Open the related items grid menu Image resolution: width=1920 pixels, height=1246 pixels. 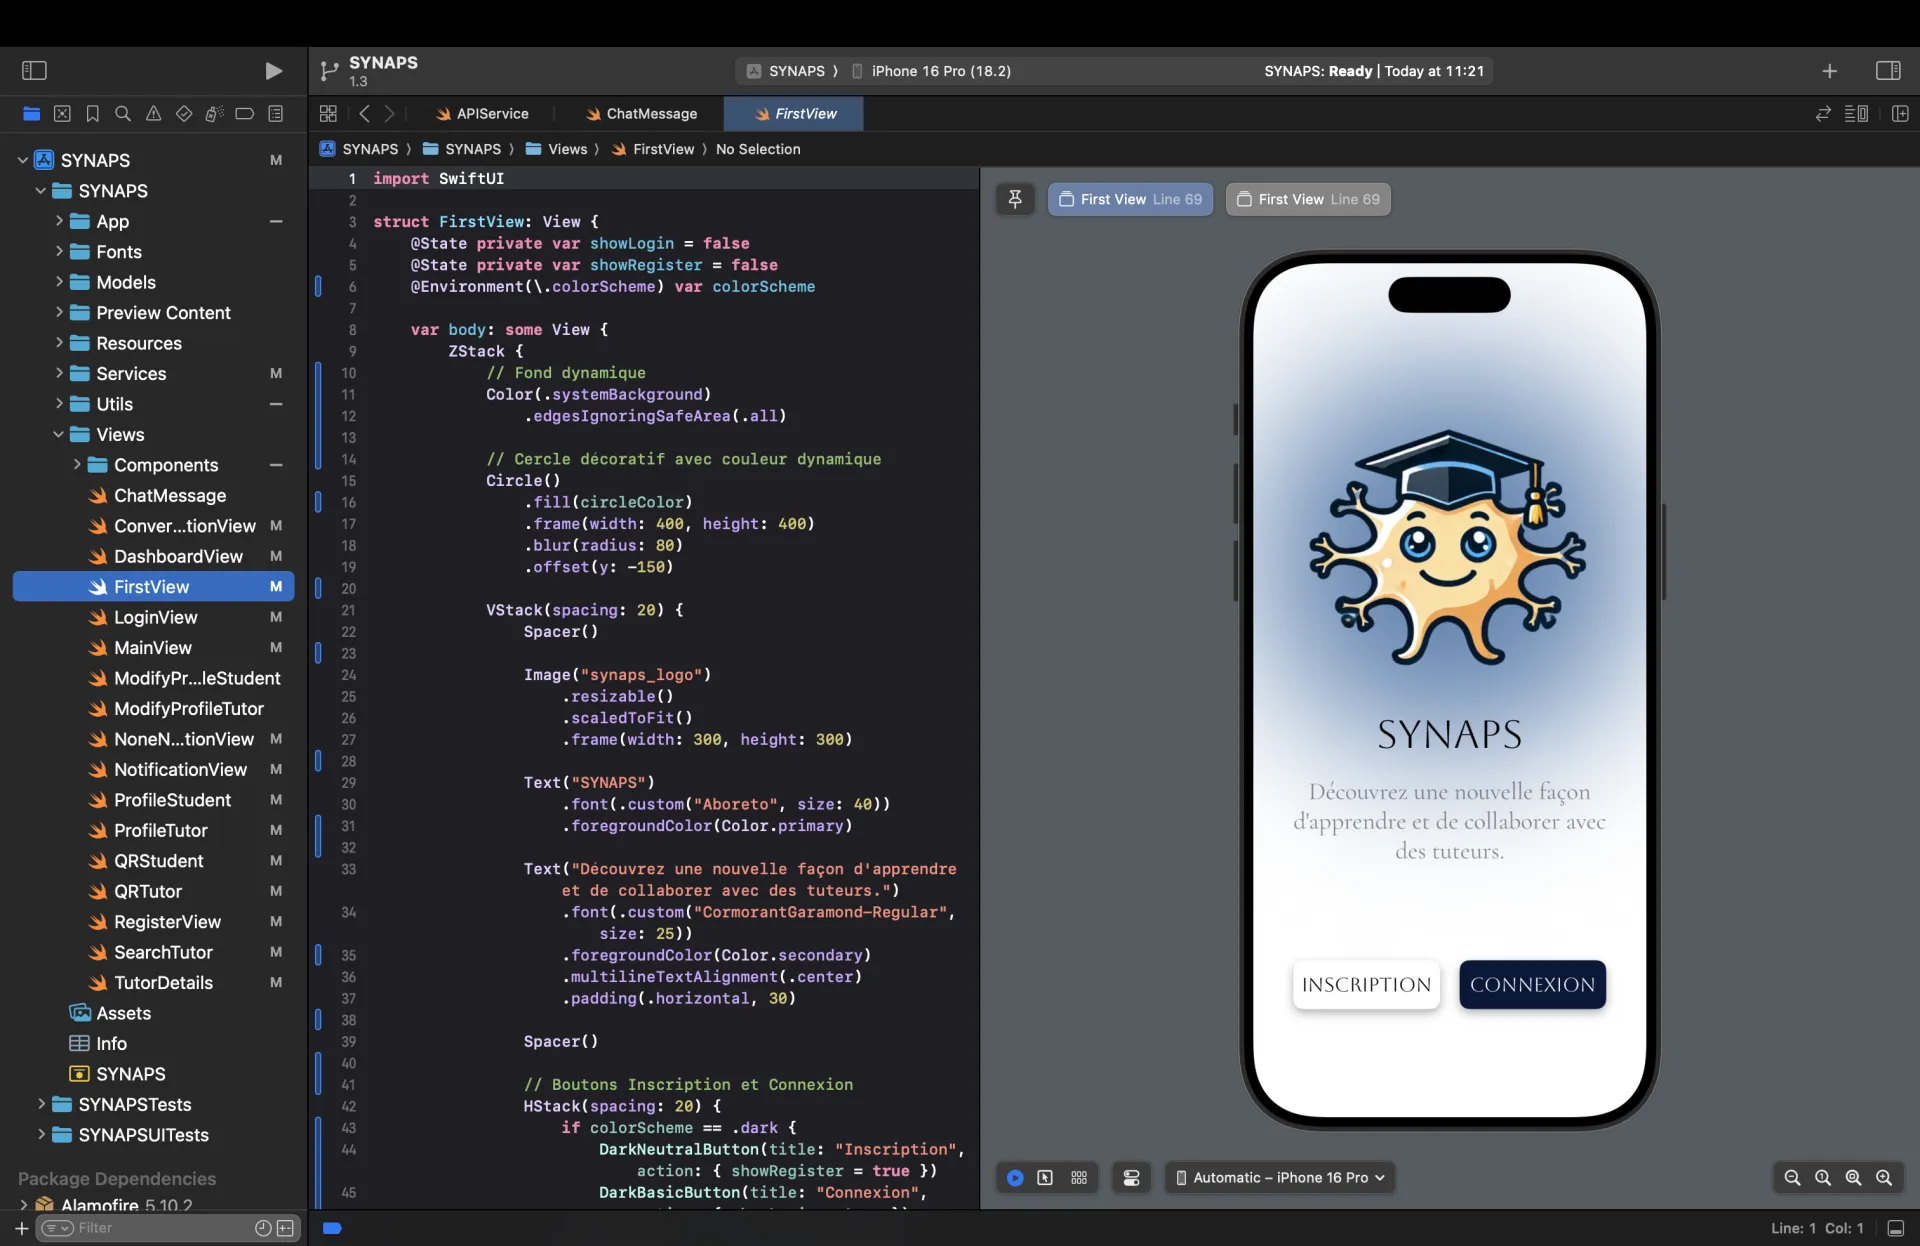[328, 114]
